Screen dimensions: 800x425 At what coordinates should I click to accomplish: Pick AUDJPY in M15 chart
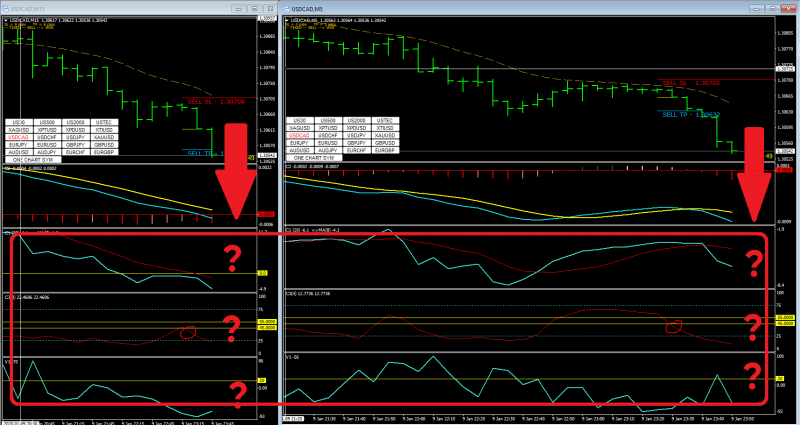[x=47, y=152]
